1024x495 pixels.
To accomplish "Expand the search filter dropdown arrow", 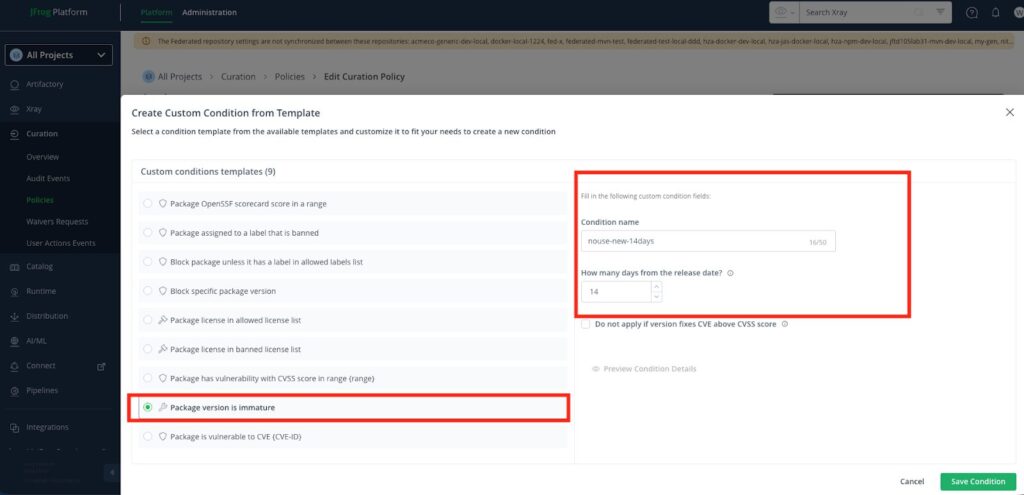I will click(x=942, y=12).
